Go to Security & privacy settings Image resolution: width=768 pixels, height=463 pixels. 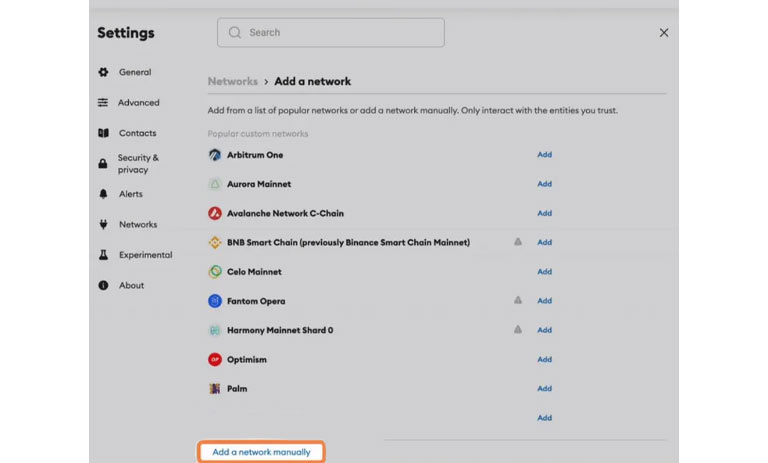pyautogui.click(x=138, y=164)
